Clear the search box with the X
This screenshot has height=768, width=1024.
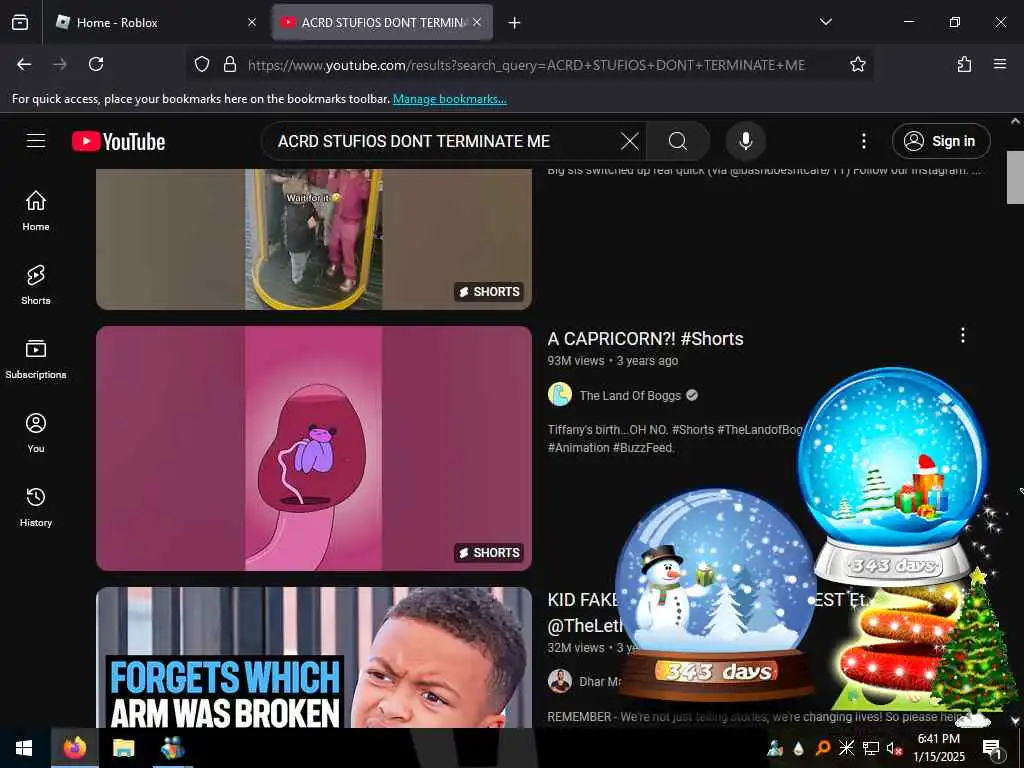tap(630, 141)
